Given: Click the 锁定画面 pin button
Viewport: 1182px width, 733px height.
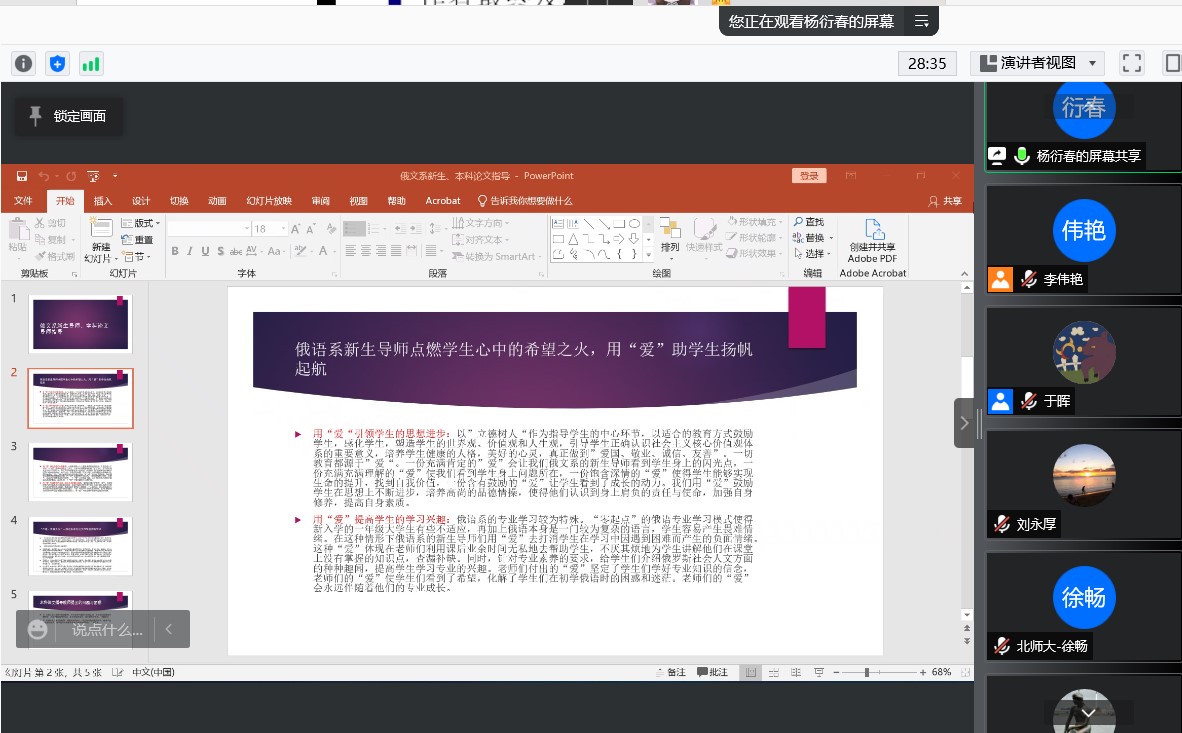Looking at the screenshot, I should [68, 116].
